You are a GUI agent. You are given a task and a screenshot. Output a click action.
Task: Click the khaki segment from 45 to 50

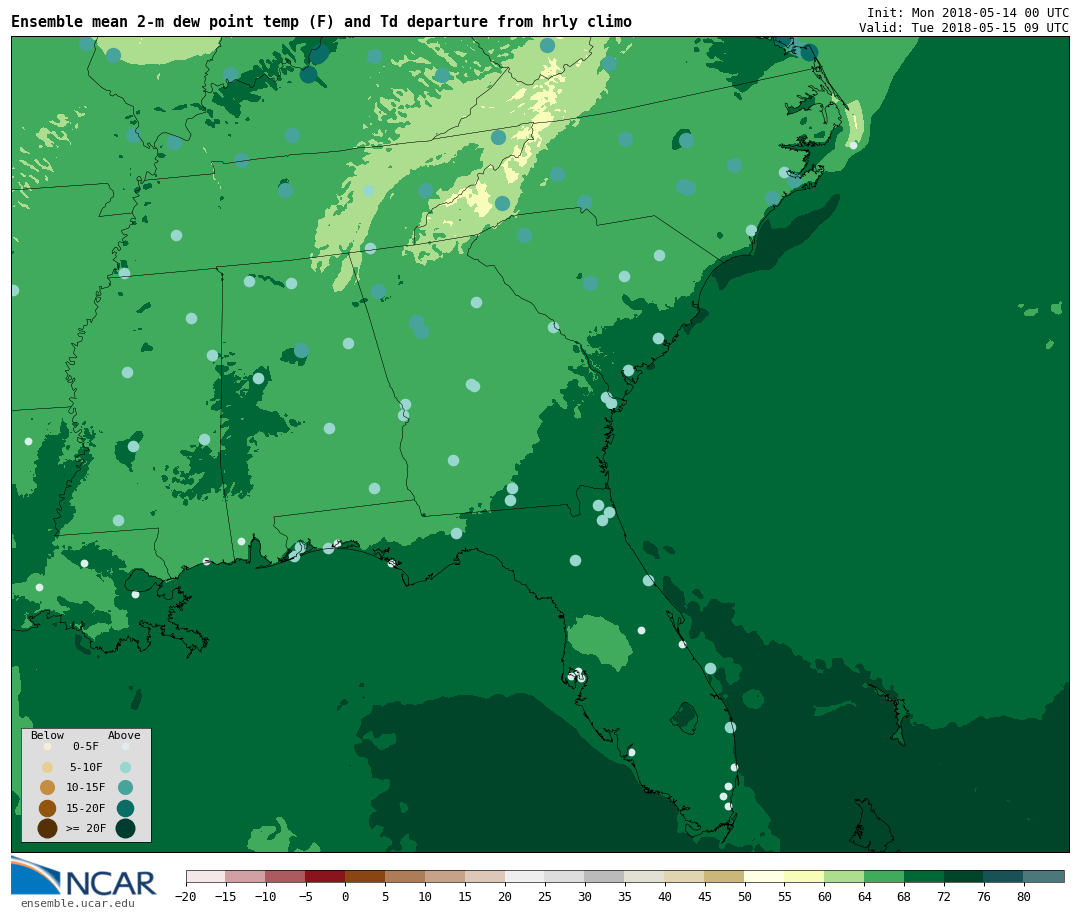coord(725,876)
